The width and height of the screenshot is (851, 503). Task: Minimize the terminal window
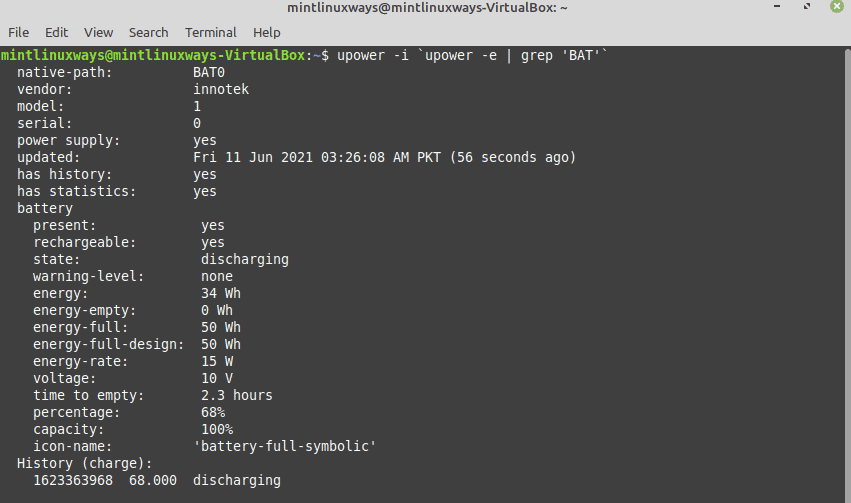777,7
